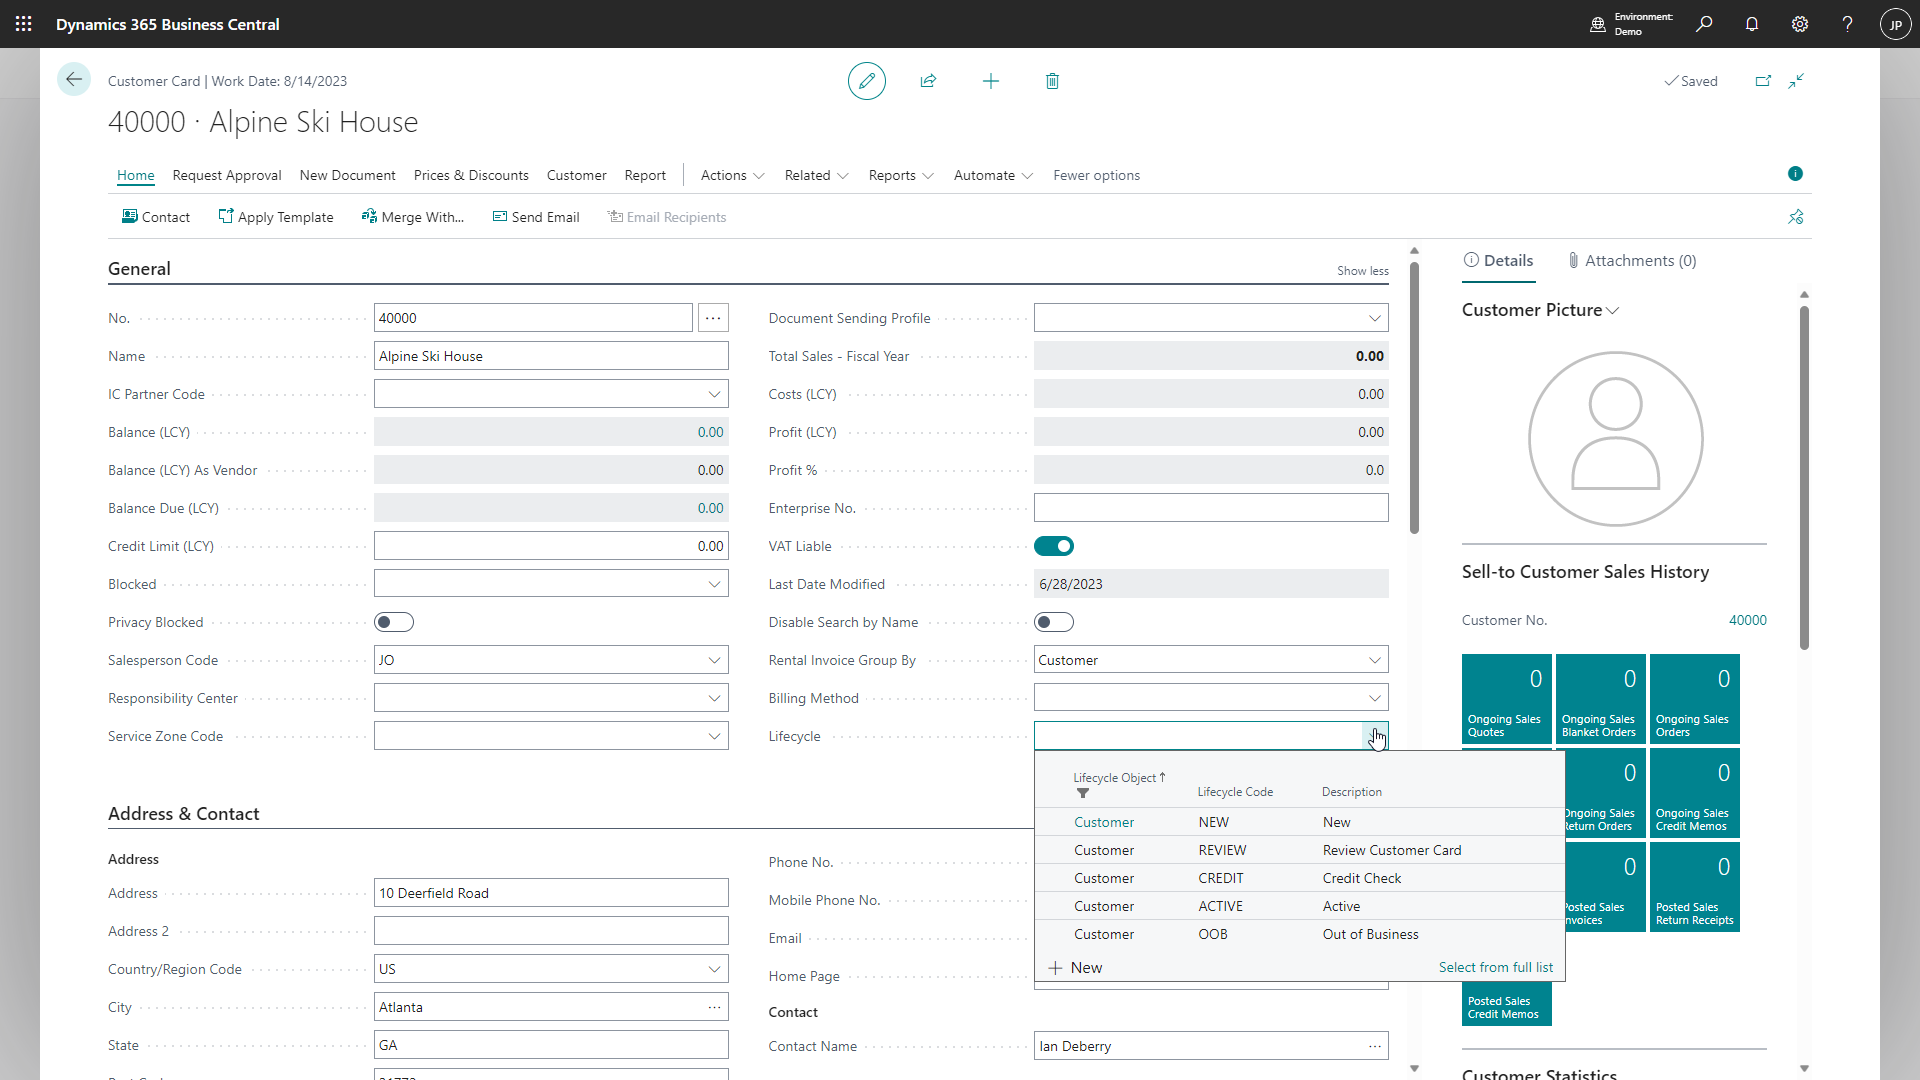Open the Automate menu
Image resolution: width=1920 pixels, height=1080 pixels.
(x=993, y=175)
